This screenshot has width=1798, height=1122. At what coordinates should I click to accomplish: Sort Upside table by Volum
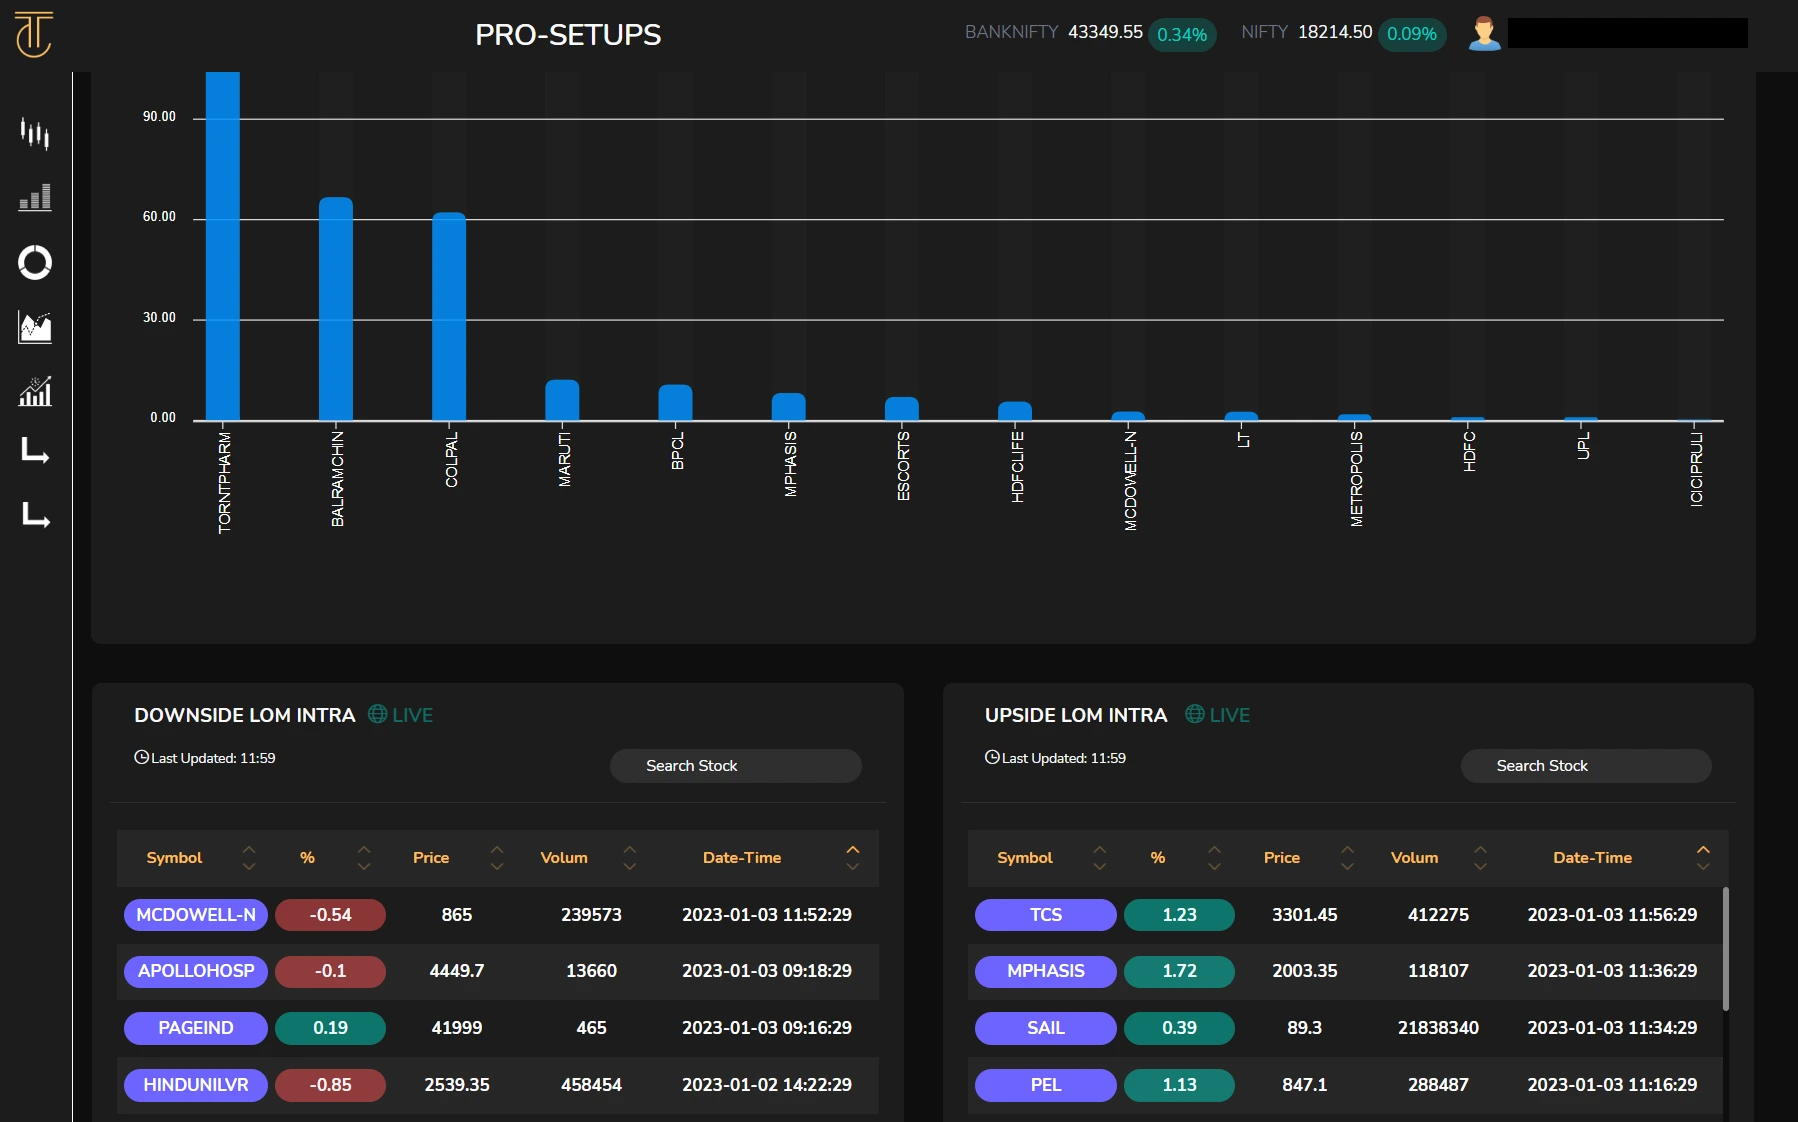click(1480, 857)
